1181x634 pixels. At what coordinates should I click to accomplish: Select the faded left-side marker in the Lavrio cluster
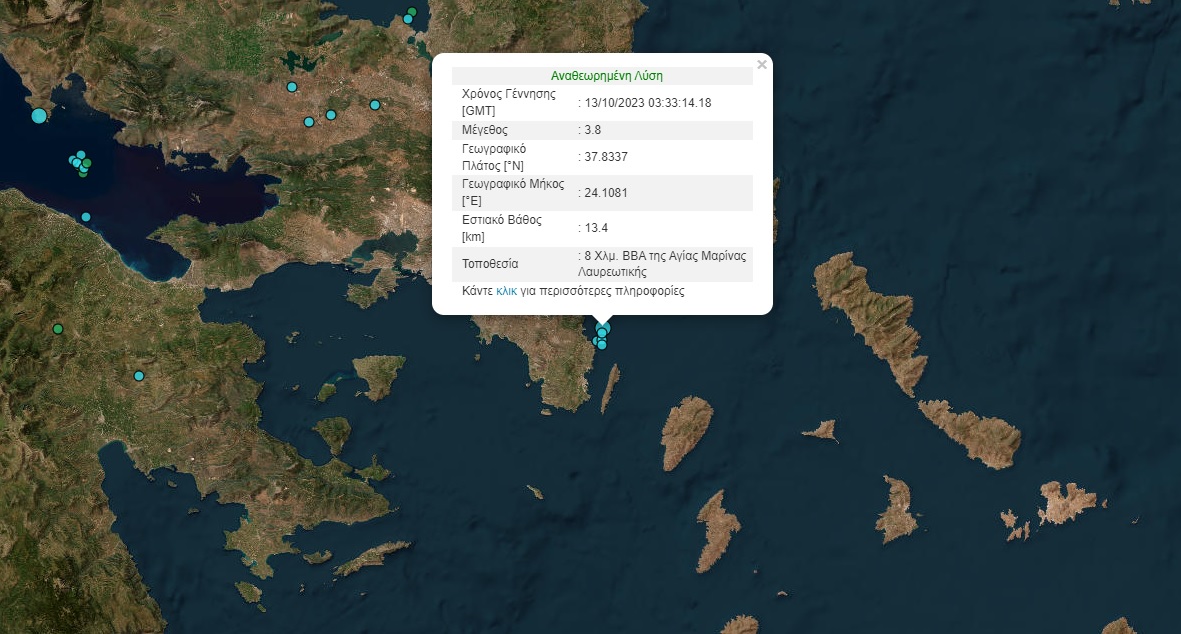[594, 341]
